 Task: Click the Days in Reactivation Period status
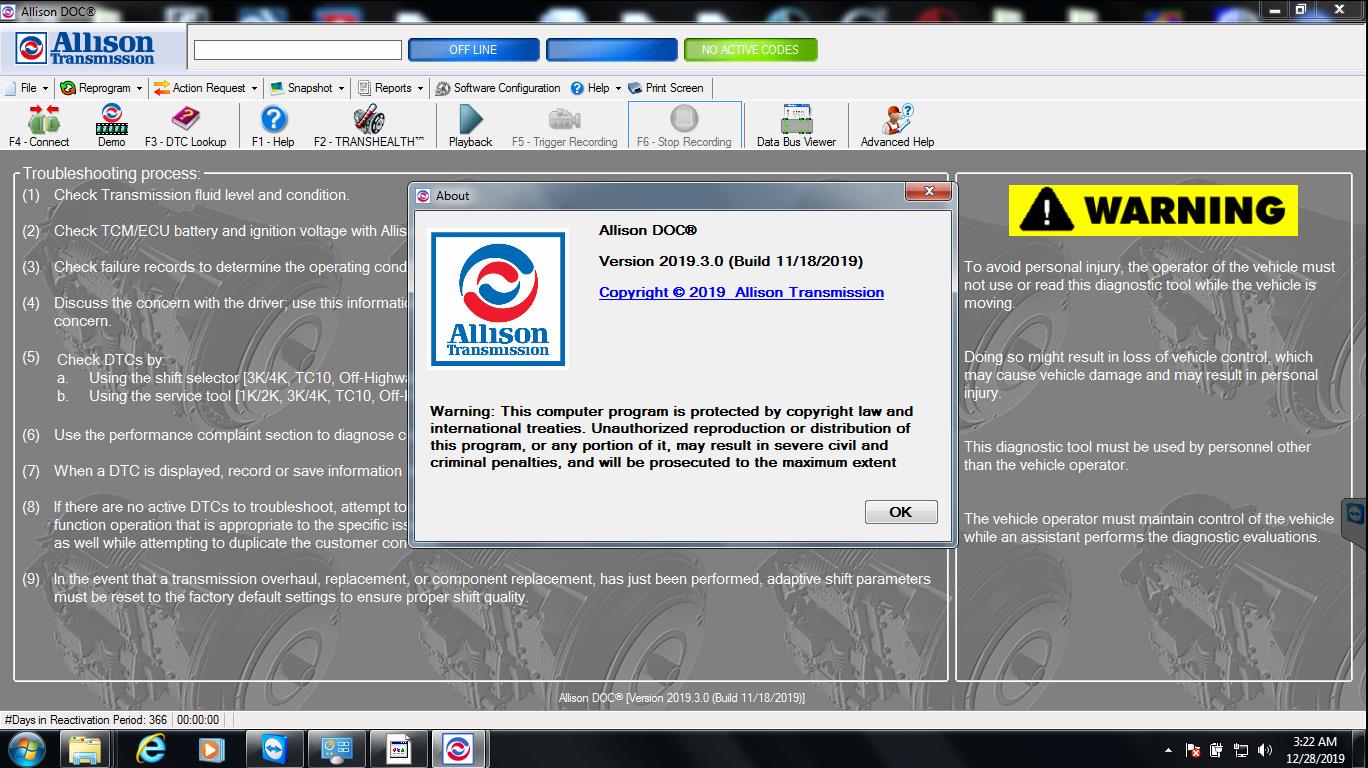tap(86, 720)
